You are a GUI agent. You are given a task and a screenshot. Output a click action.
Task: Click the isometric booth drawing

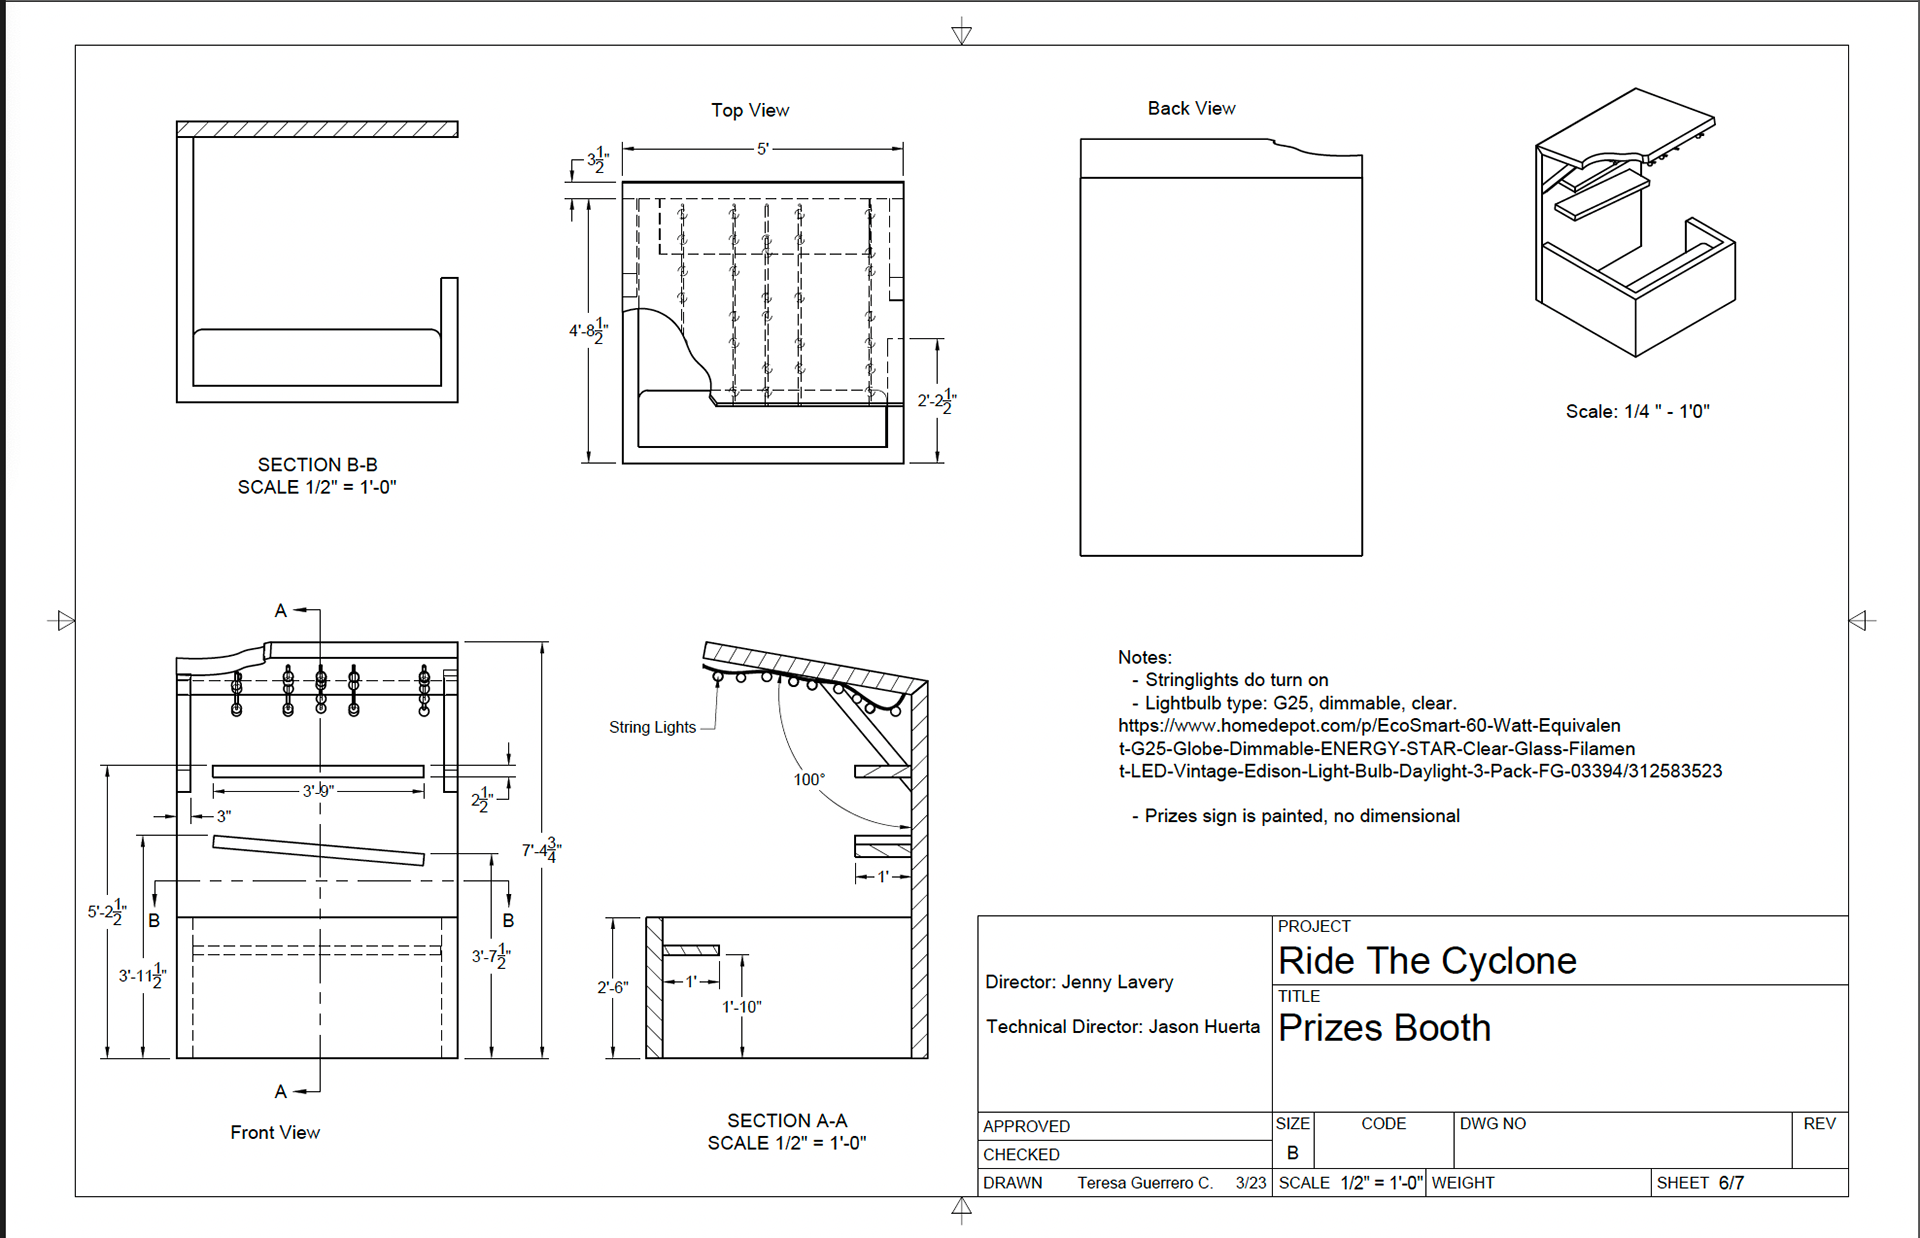[1636, 222]
